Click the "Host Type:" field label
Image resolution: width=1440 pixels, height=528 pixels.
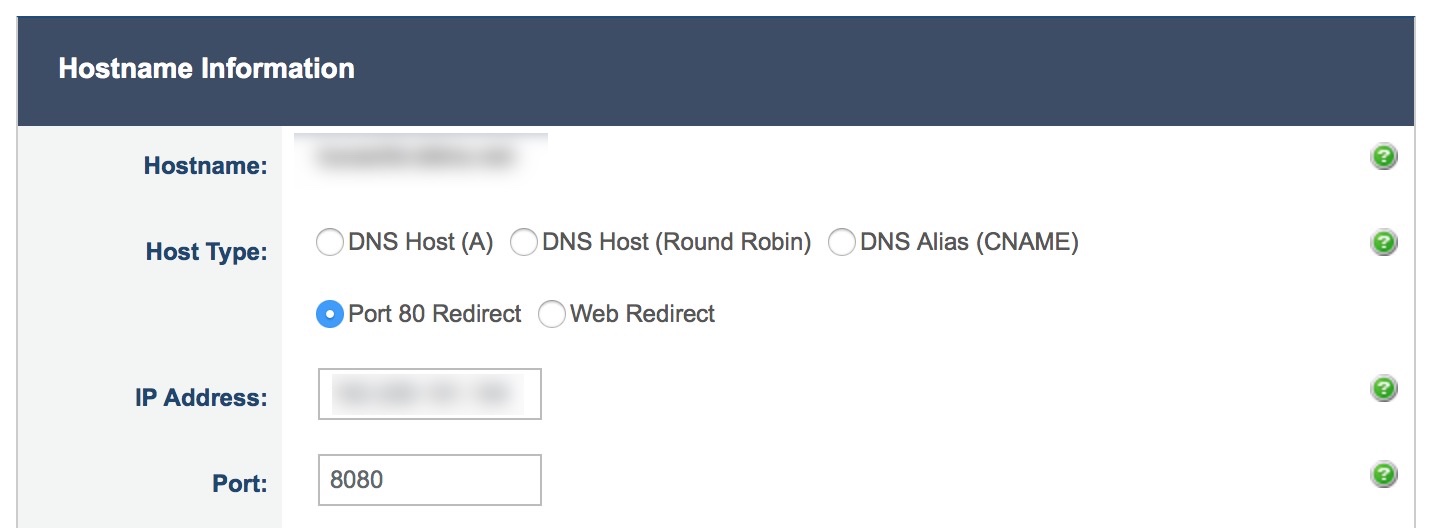[206, 252]
